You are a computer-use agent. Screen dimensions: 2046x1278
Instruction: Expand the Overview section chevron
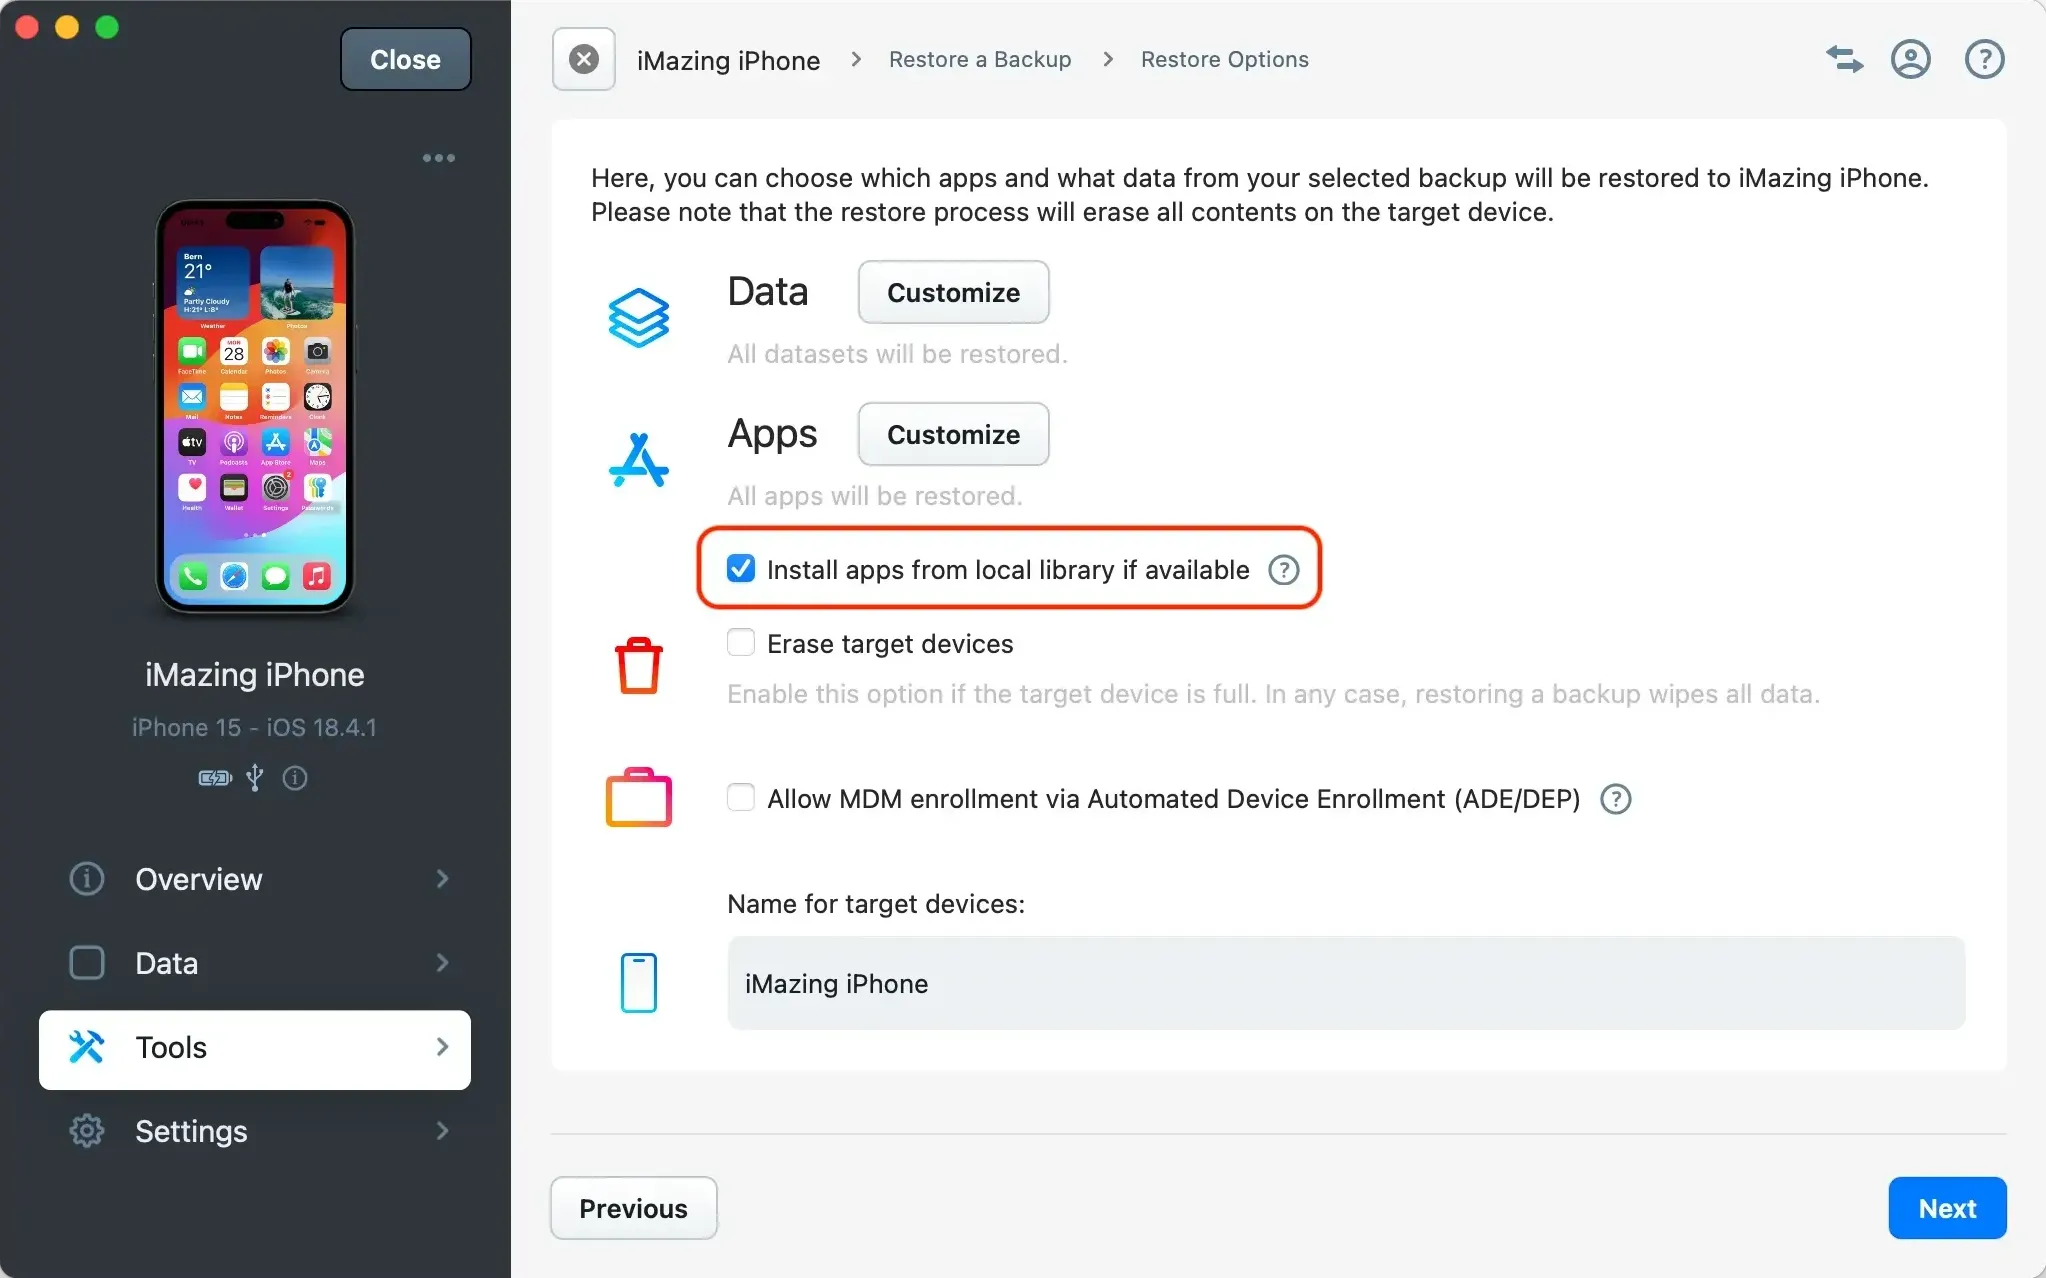tap(441, 879)
